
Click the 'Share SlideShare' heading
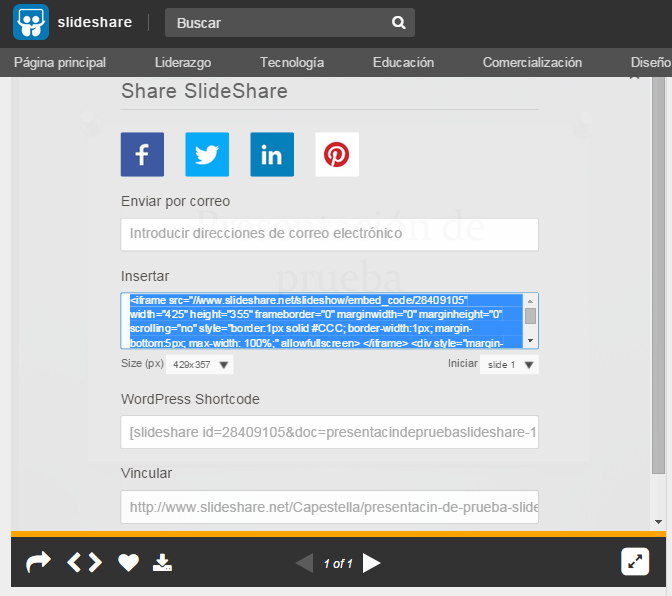pyautogui.click(x=204, y=91)
